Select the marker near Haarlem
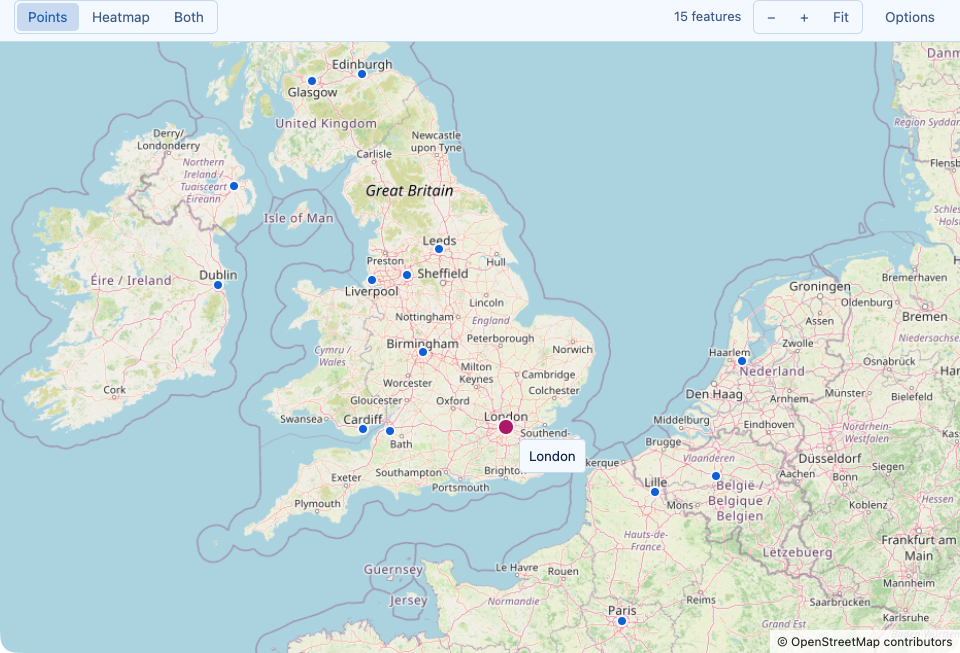The height and width of the screenshot is (653, 960). click(742, 361)
